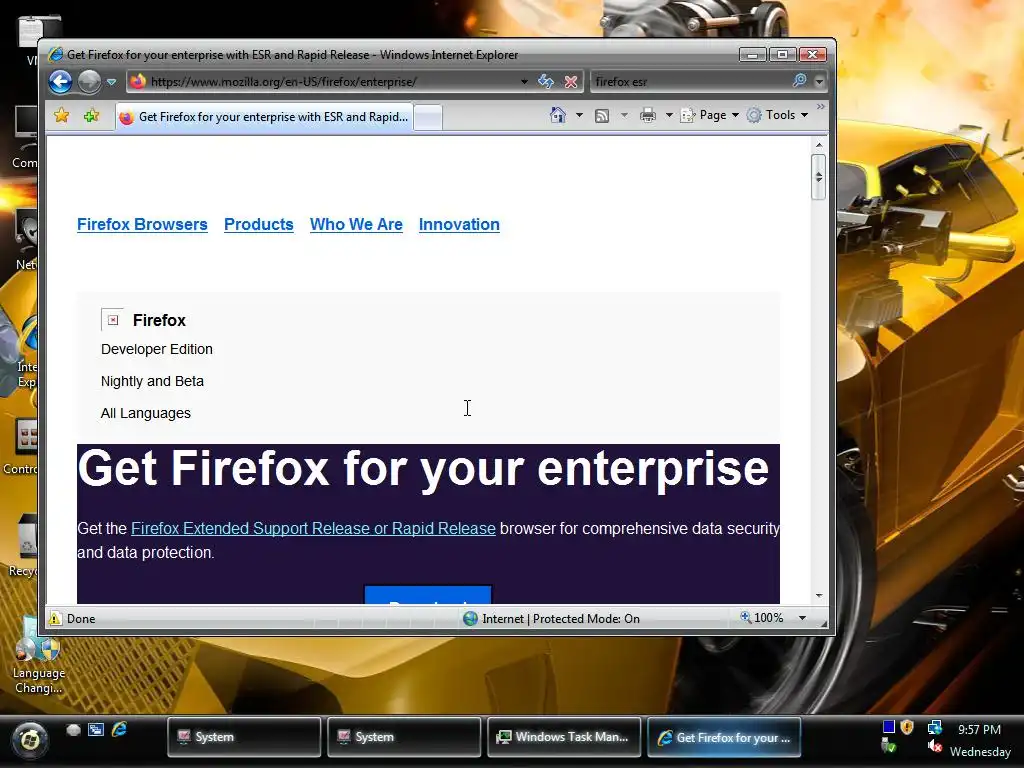The width and height of the screenshot is (1024, 768).
Task: Switch to the first System taskbar button
Action: coord(244,737)
